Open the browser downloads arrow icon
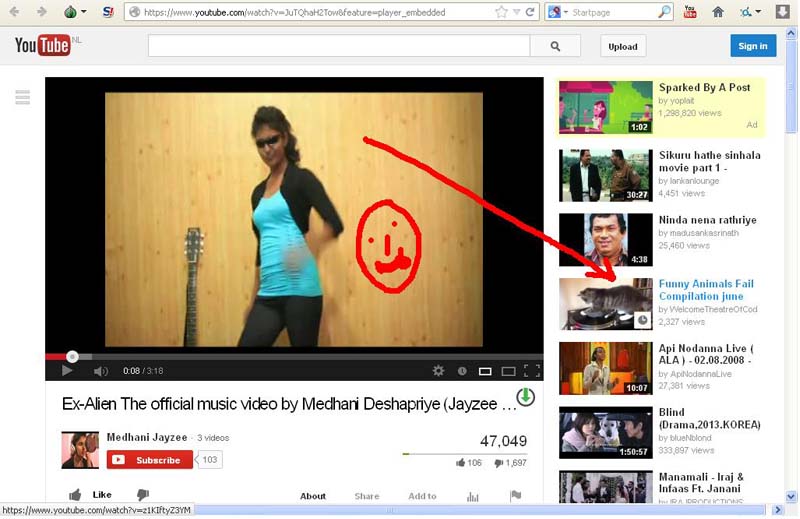This screenshot has height=519, width=800. (x=783, y=12)
